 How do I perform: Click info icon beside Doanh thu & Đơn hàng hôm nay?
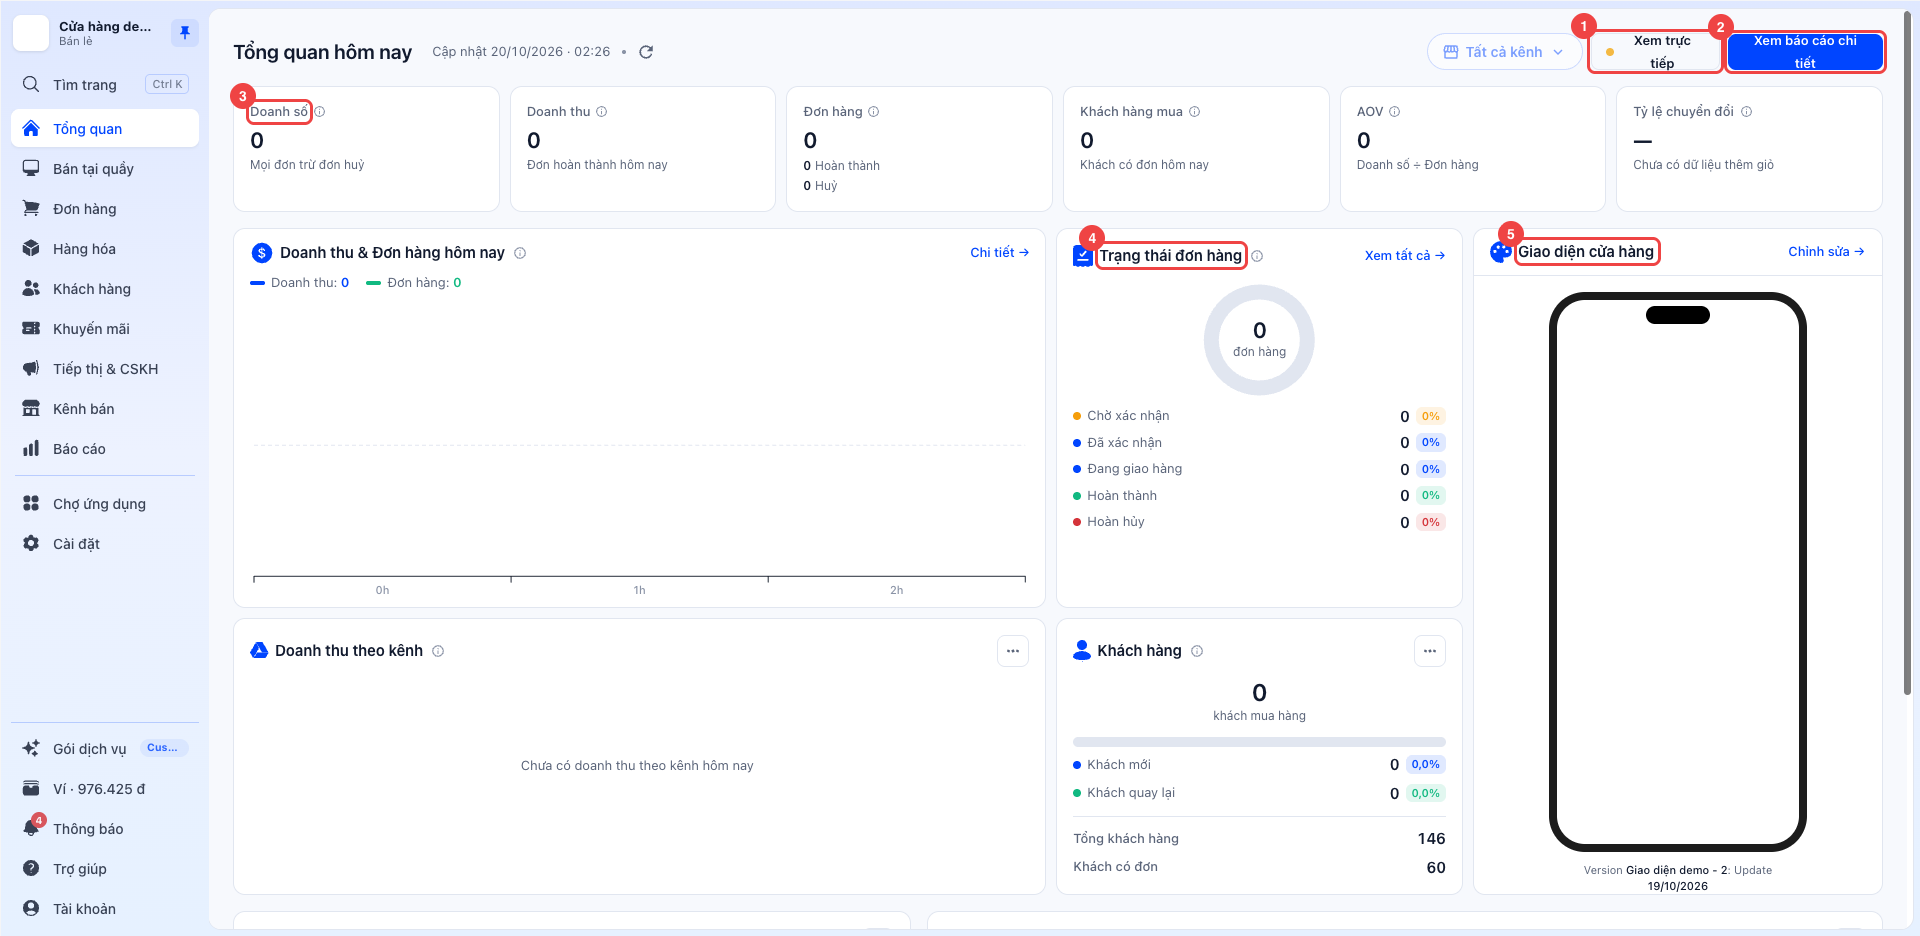tap(520, 253)
